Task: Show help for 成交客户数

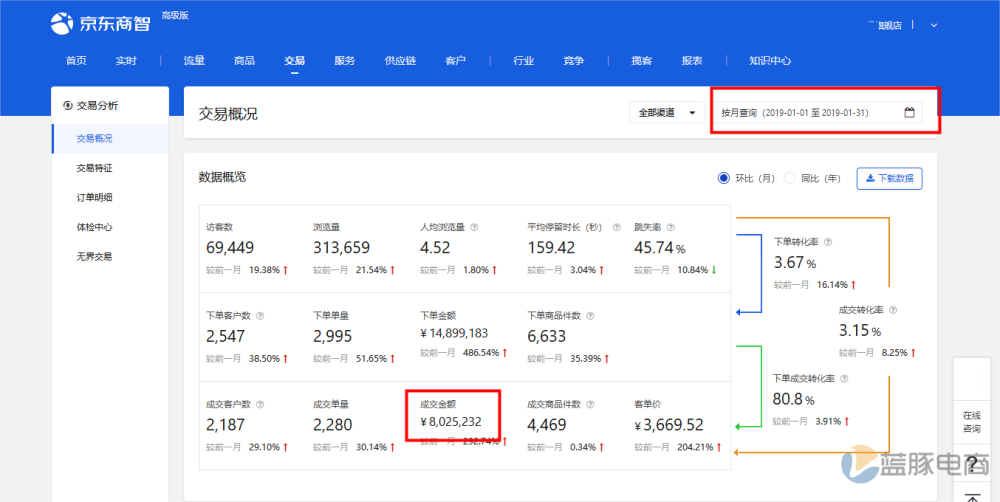Action: (x=260, y=404)
